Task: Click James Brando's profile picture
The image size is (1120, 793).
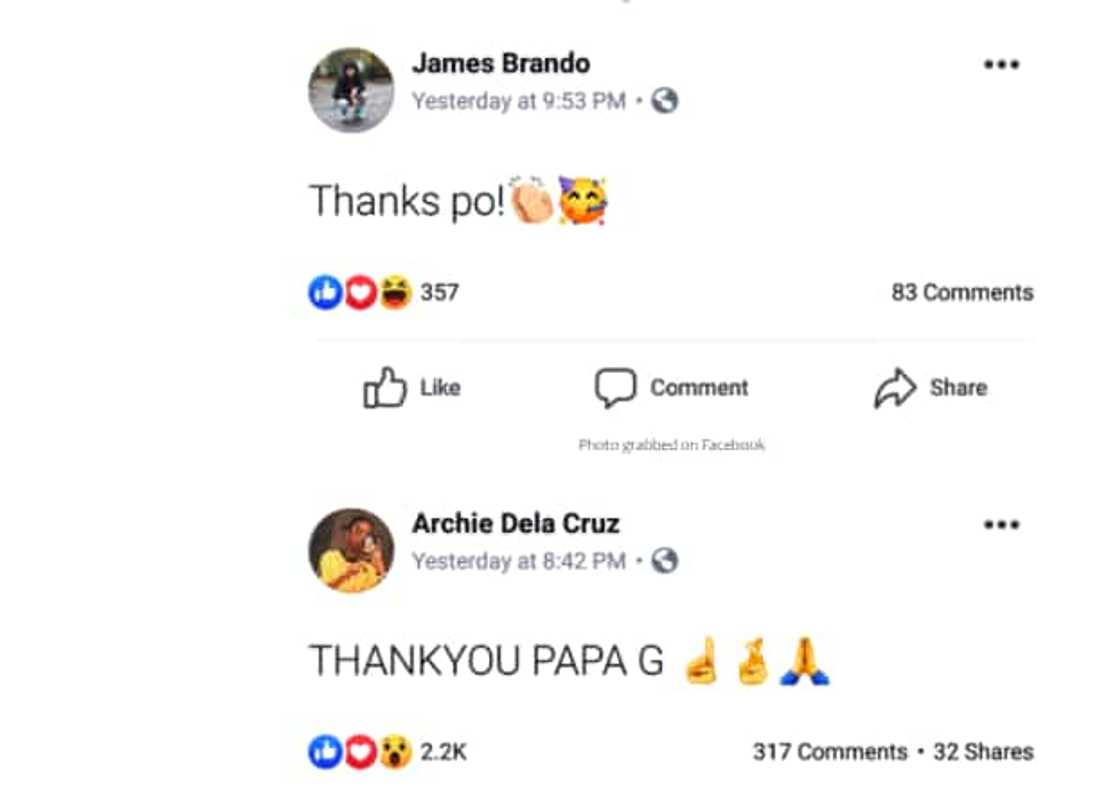Action: pyautogui.click(x=351, y=90)
